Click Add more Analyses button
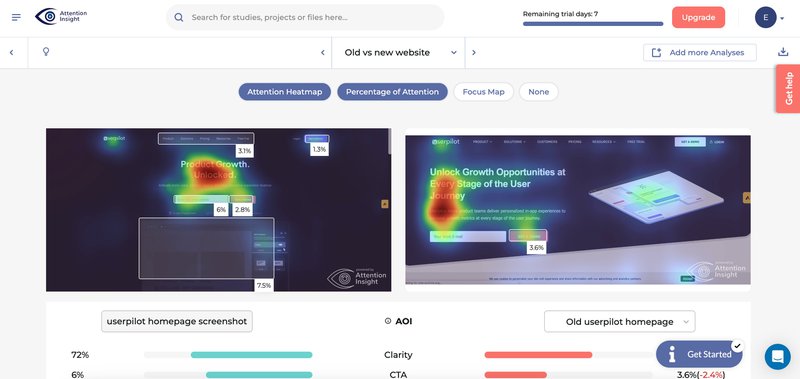 (699, 53)
